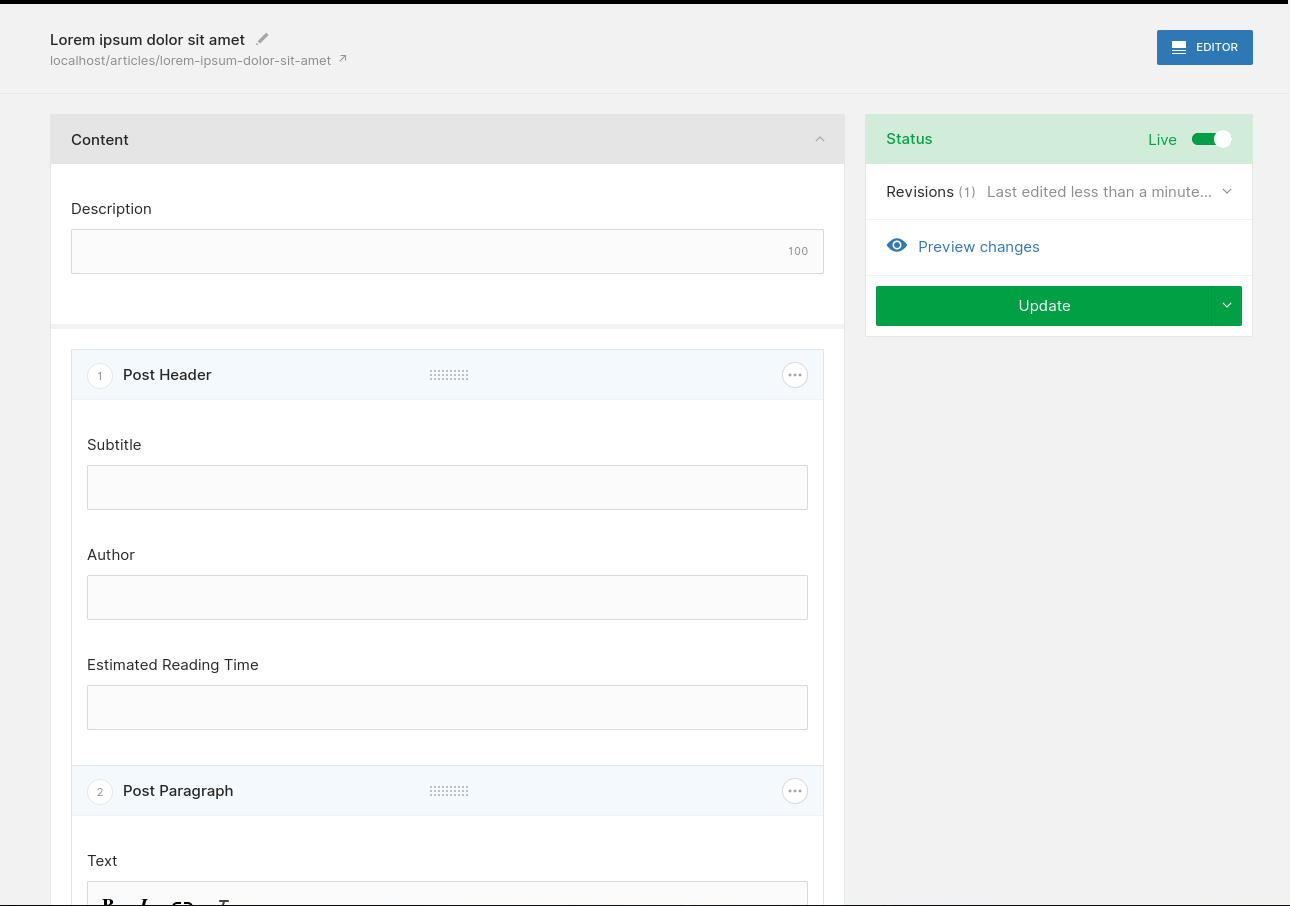
Task: Click the Update button
Action: pos(1043,306)
